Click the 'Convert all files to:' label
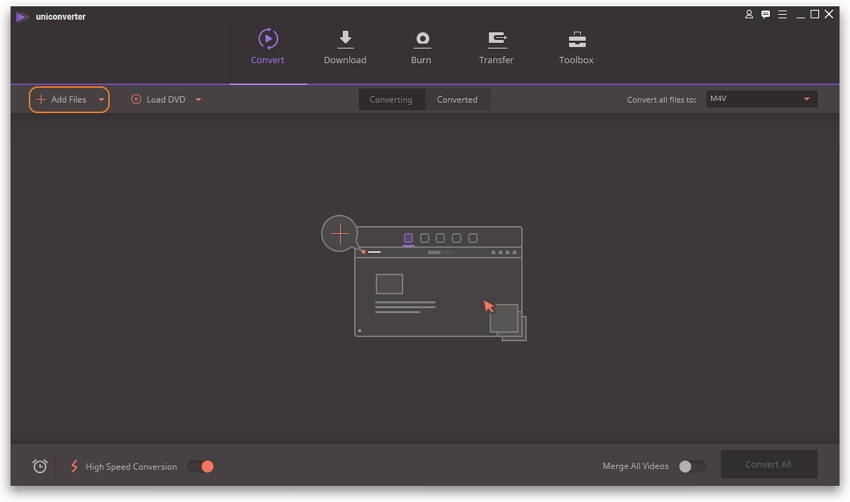The width and height of the screenshot is (850, 502). [x=661, y=100]
